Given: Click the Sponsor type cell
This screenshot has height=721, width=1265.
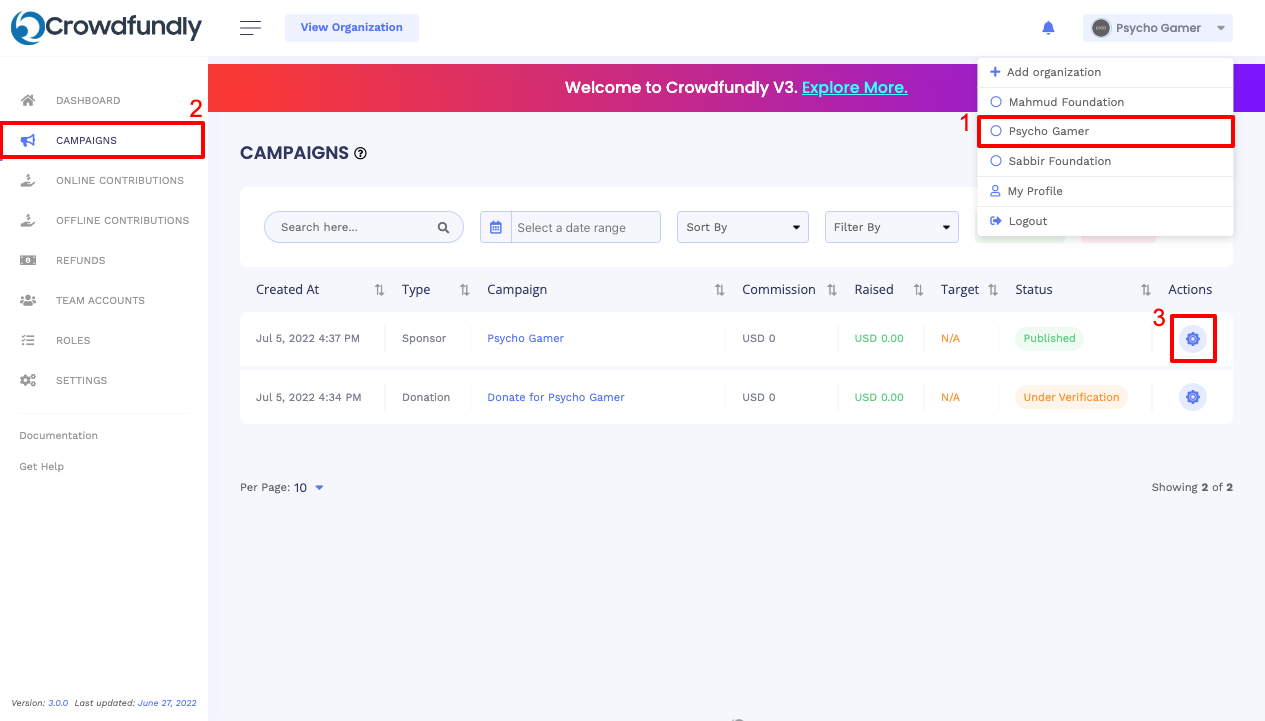Looking at the screenshot, I should point(424,338).
